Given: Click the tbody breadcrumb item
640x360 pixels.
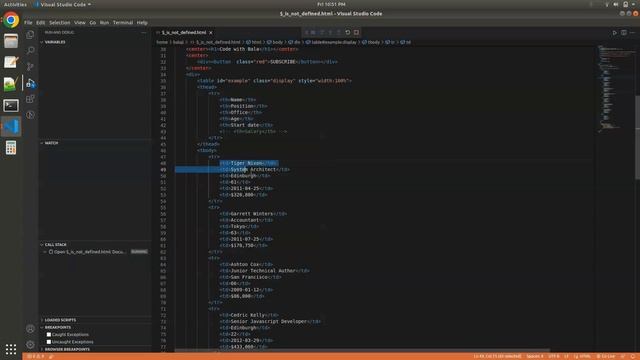Looking at the screenshot, I should [x=371, y=42].
